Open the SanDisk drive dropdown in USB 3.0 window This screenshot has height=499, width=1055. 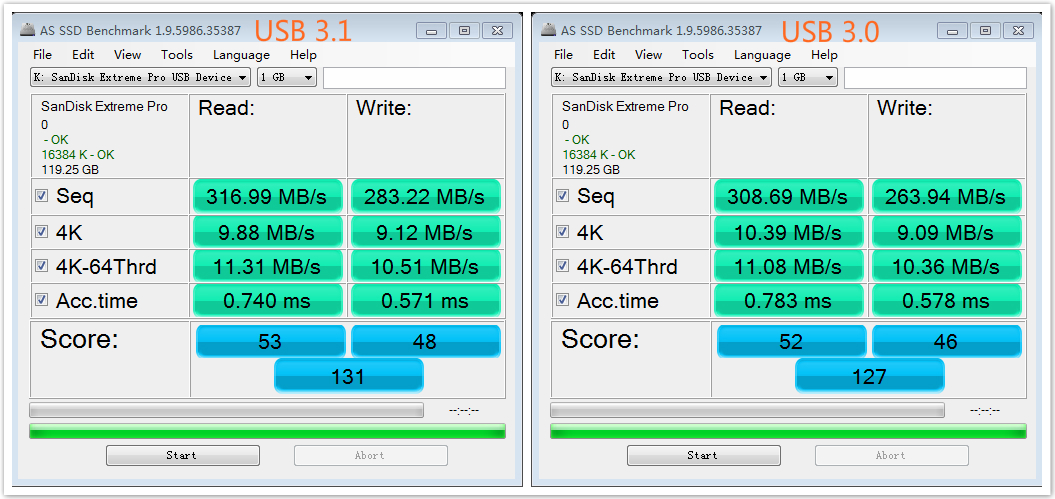[662, 77]
